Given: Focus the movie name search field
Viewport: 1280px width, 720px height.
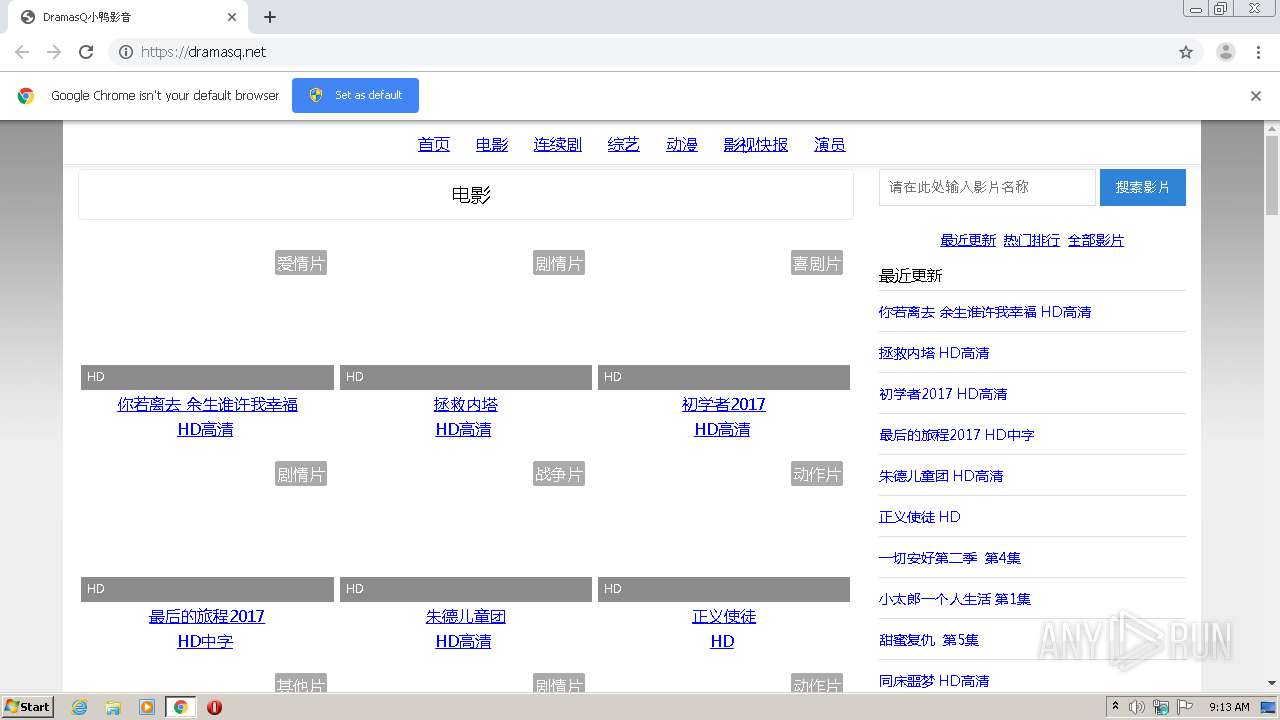Looking at the screenshot, I should click(987, 187).
